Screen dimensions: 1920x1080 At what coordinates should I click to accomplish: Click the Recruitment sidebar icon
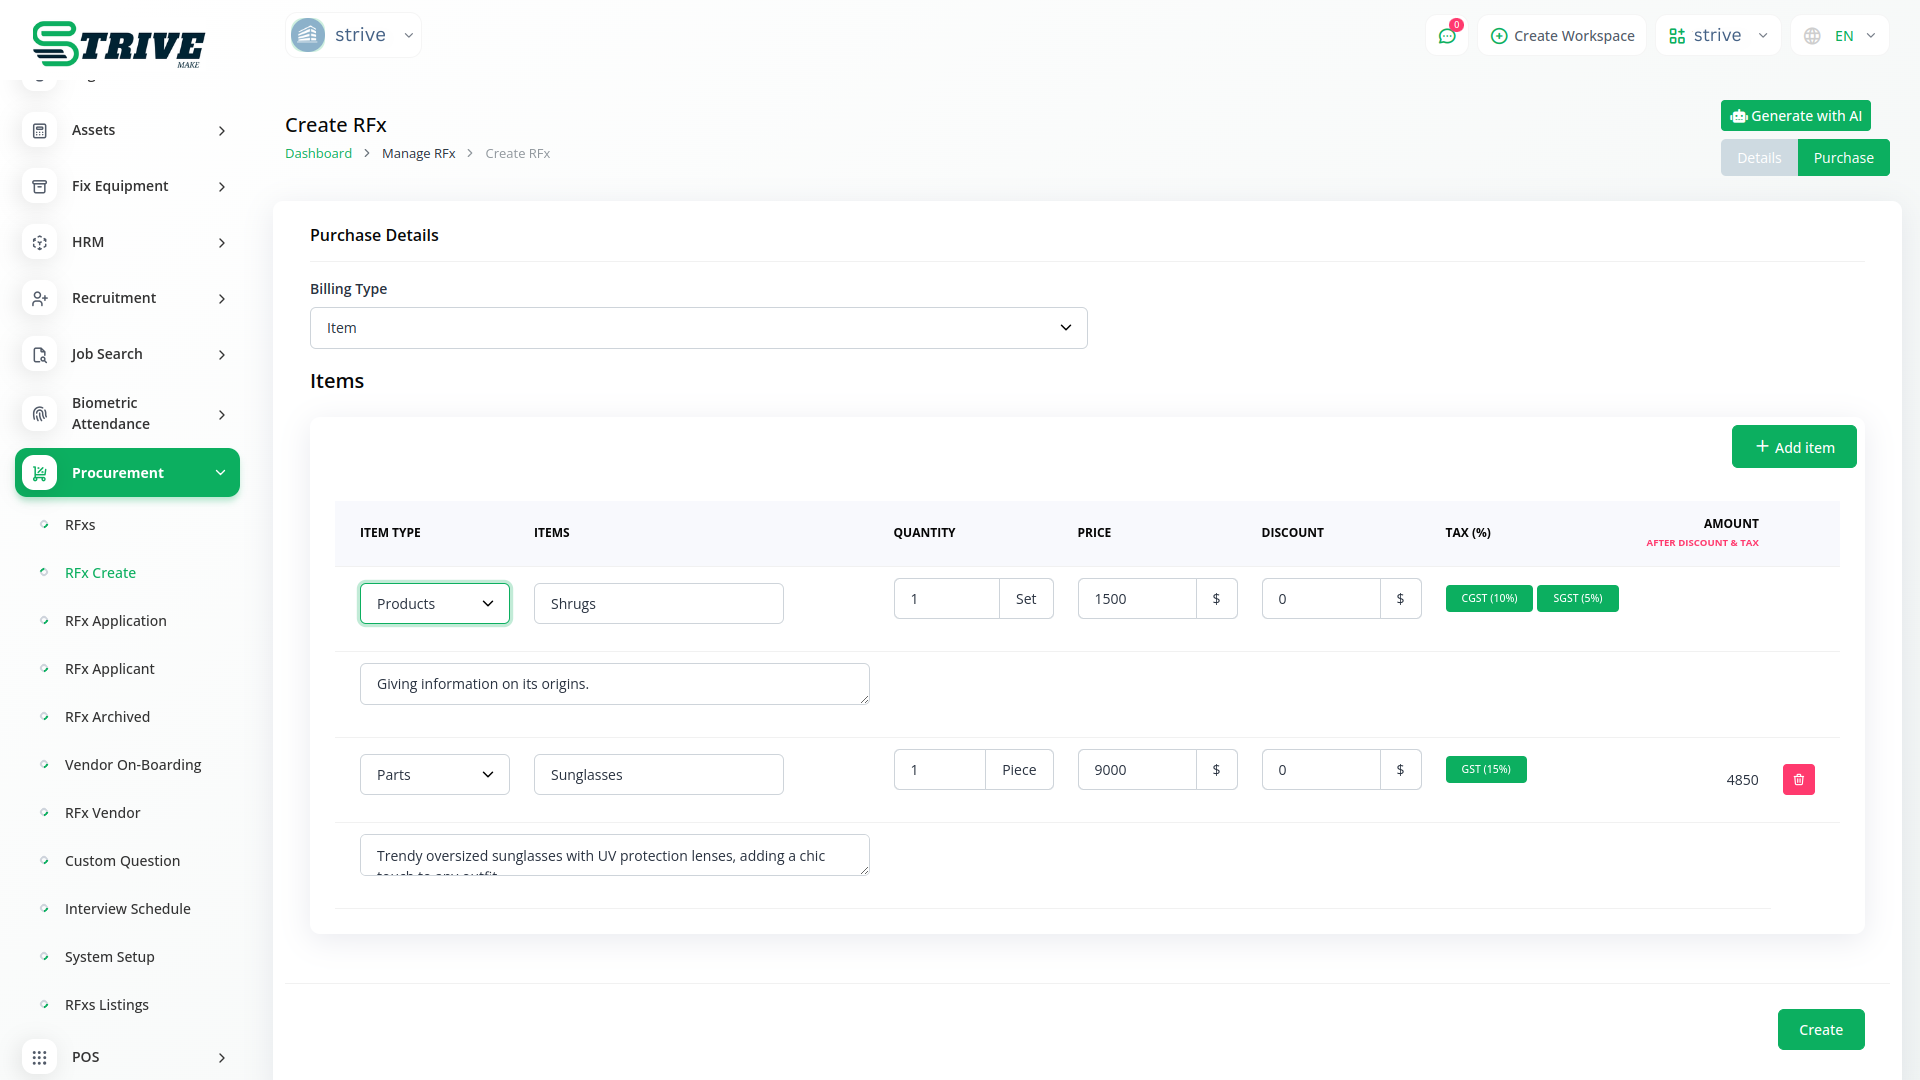click(x=40, y=299)
